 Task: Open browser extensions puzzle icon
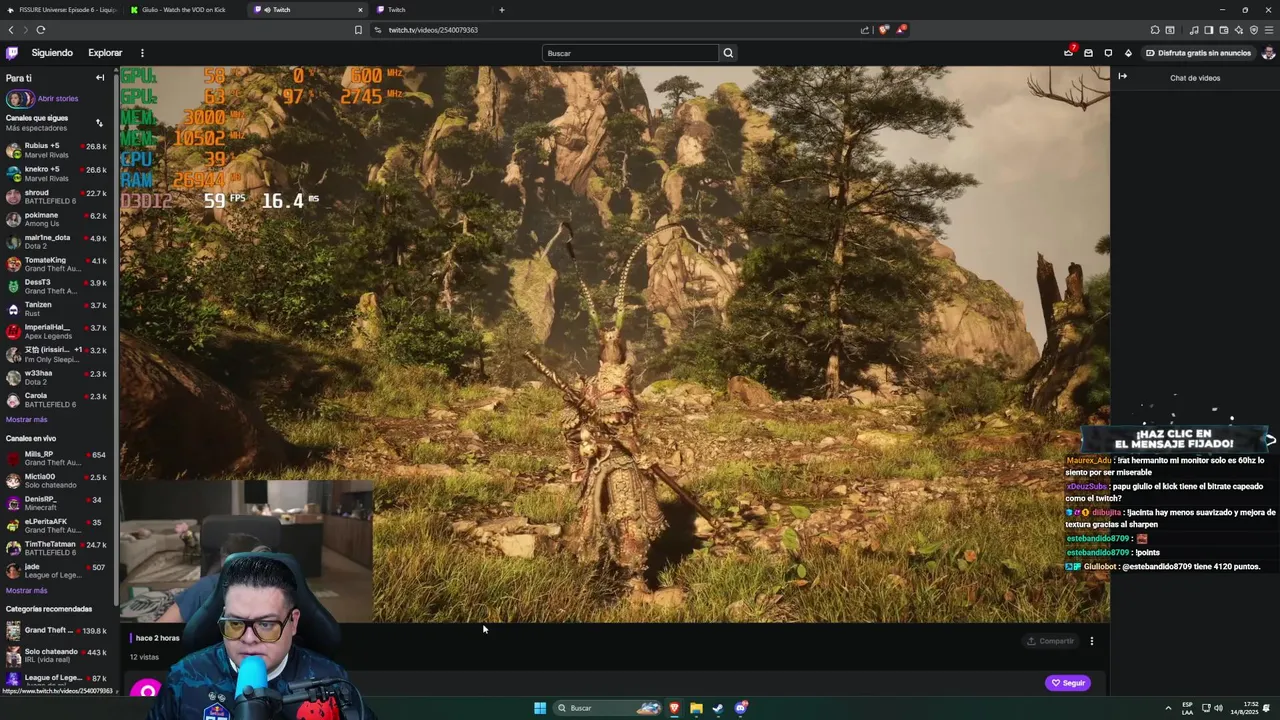(1155, 30)
